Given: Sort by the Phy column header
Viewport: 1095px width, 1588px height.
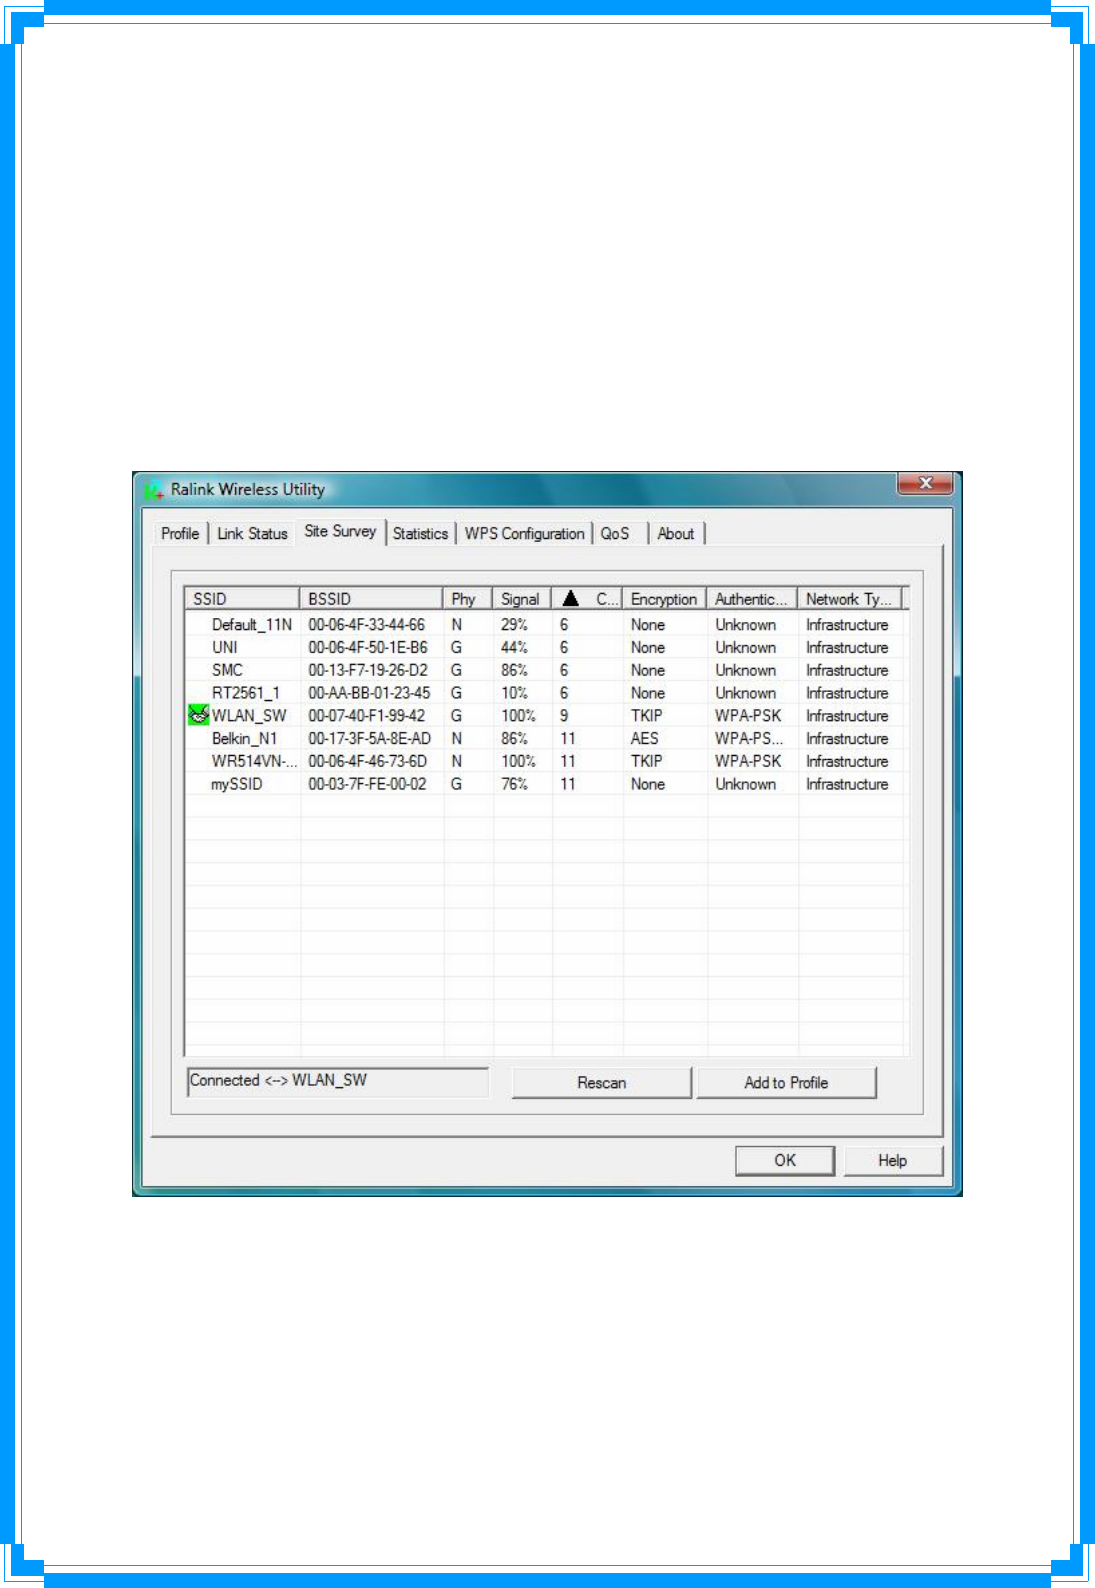Looking at the screenshot, I should click(x=467, y=599).
